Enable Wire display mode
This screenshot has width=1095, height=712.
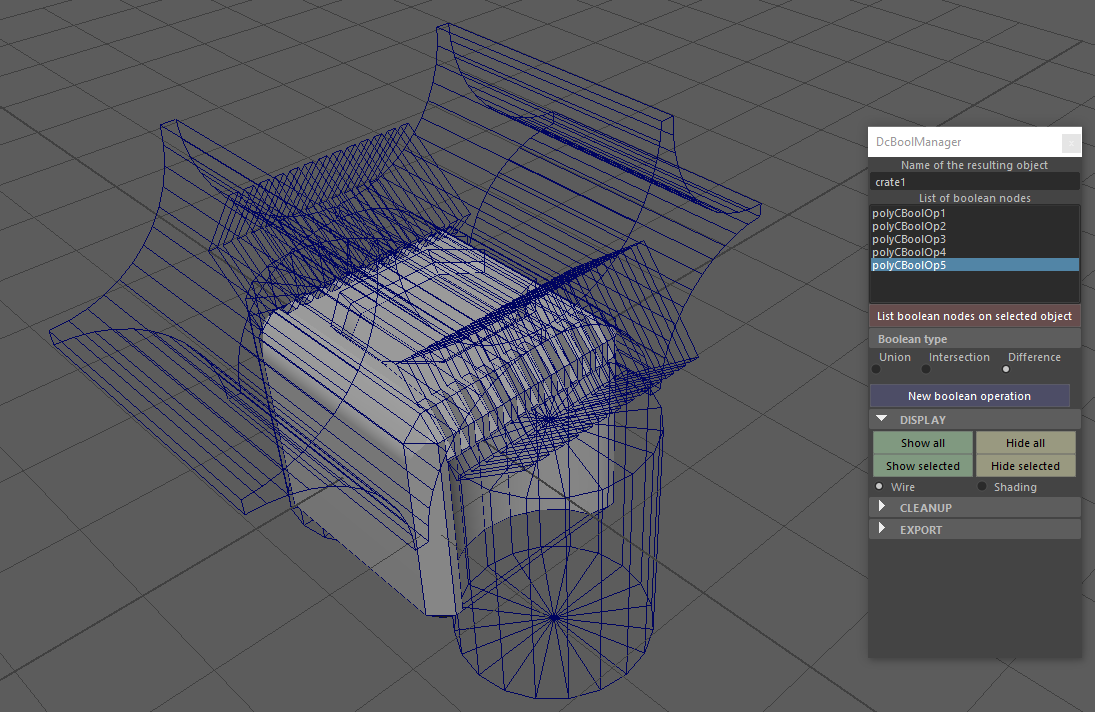879,487
